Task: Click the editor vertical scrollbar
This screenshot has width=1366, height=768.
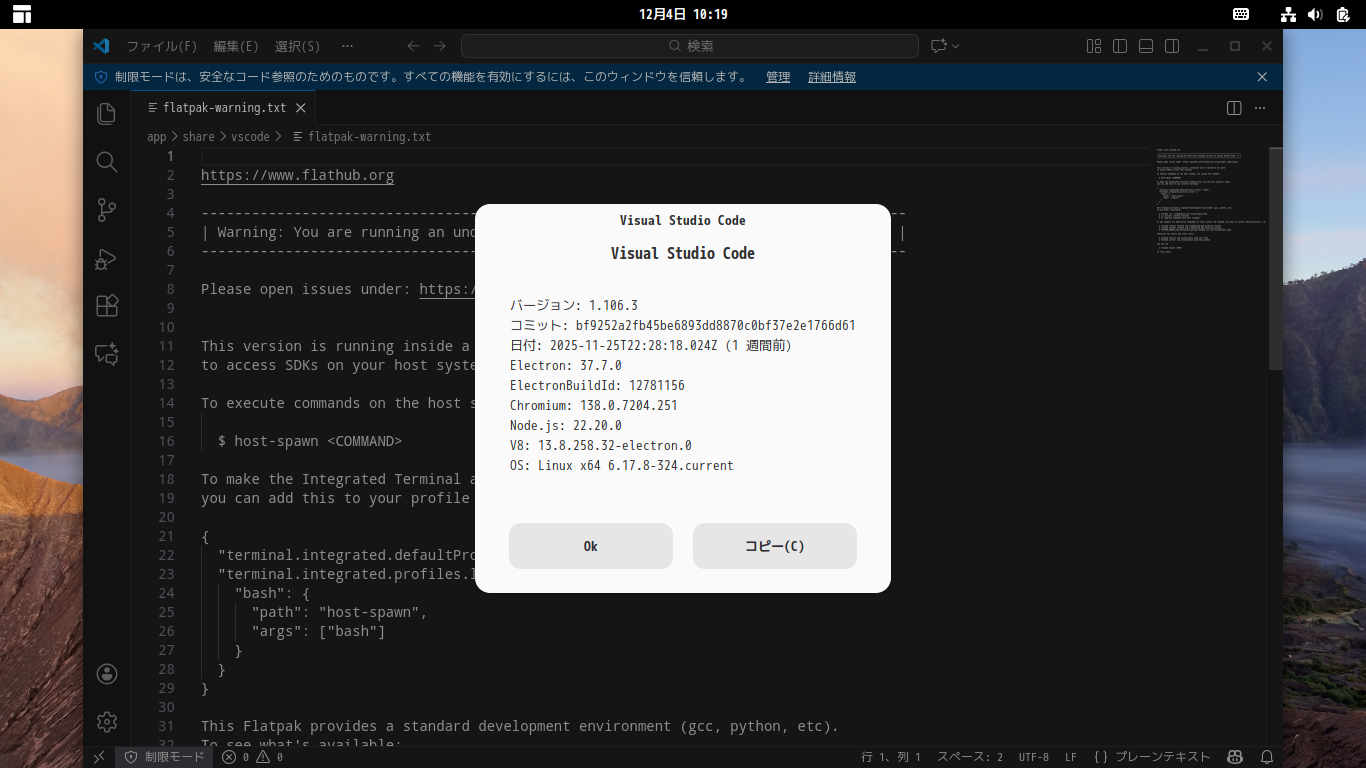Action: tap(1276, 260)
